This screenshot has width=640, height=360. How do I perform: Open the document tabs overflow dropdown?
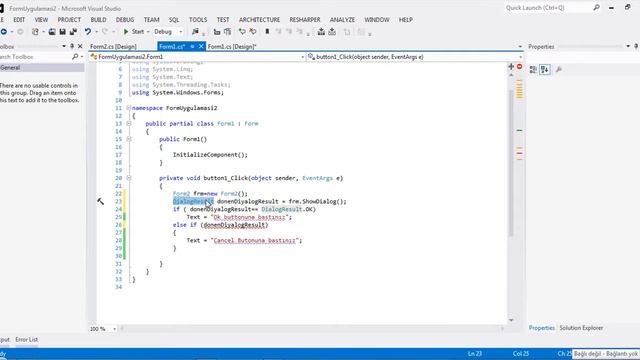tap(520, 47)
